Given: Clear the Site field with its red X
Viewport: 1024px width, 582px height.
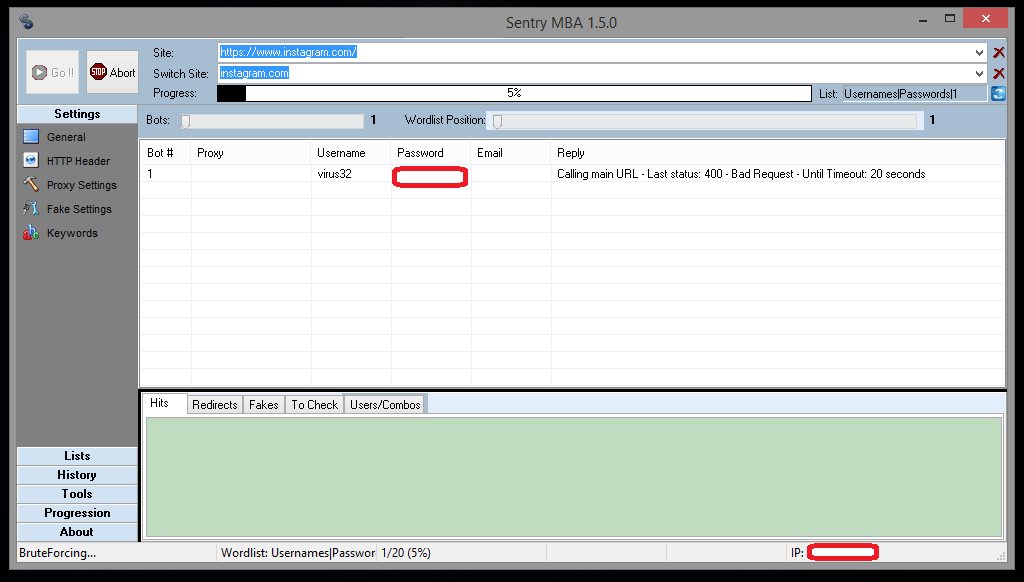Looking at the screenshot, I should 999,52.
